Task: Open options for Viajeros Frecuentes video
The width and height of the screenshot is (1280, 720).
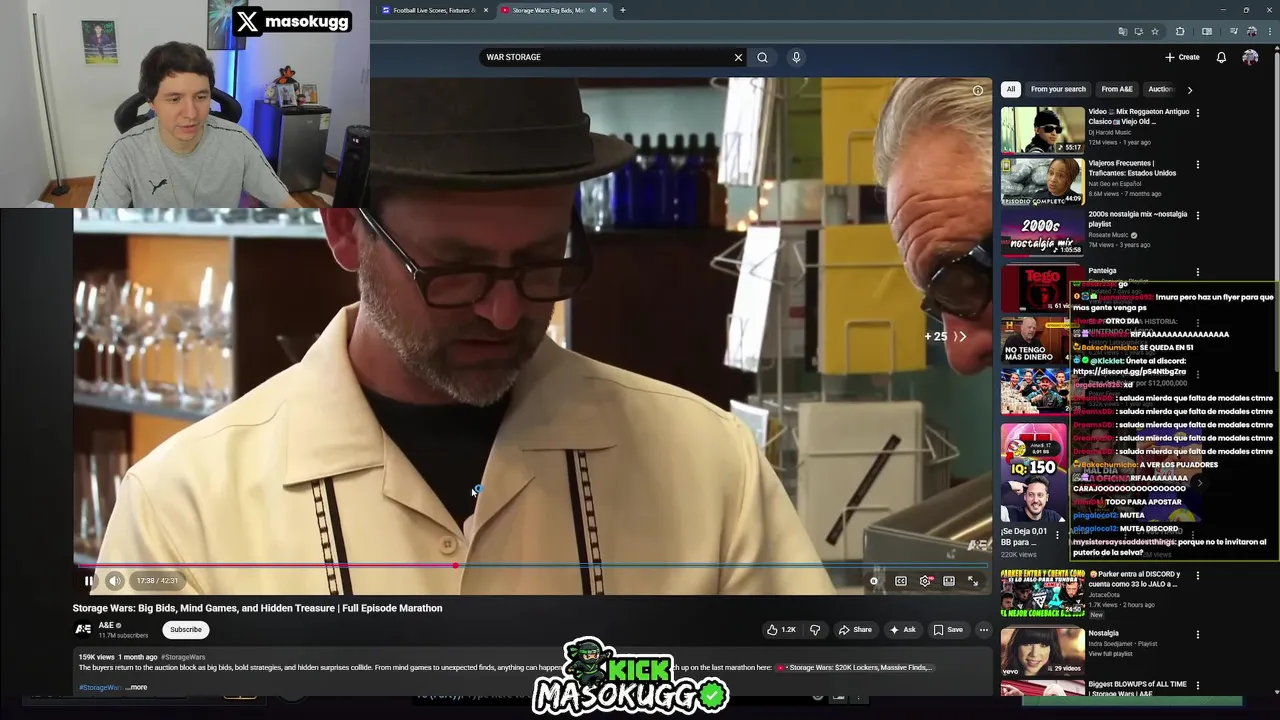Action: click(x=1198, y=164)
